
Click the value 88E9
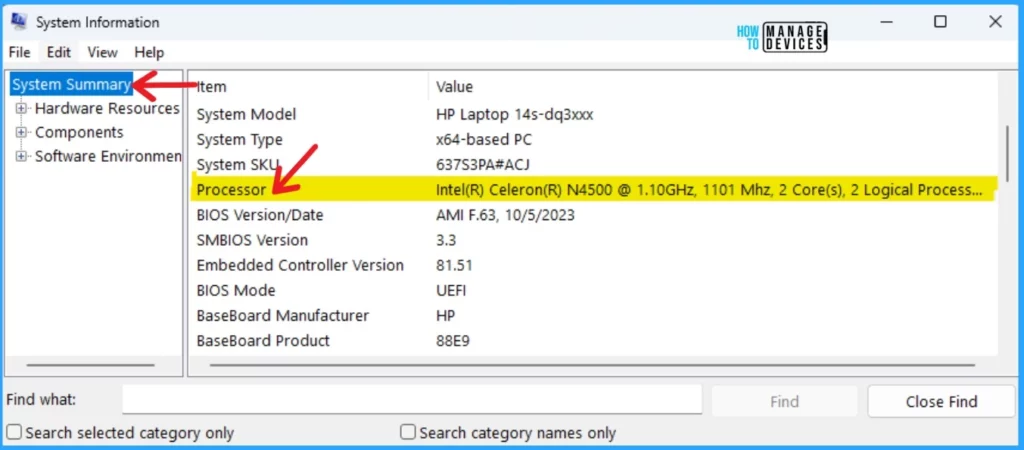[453, 340]
